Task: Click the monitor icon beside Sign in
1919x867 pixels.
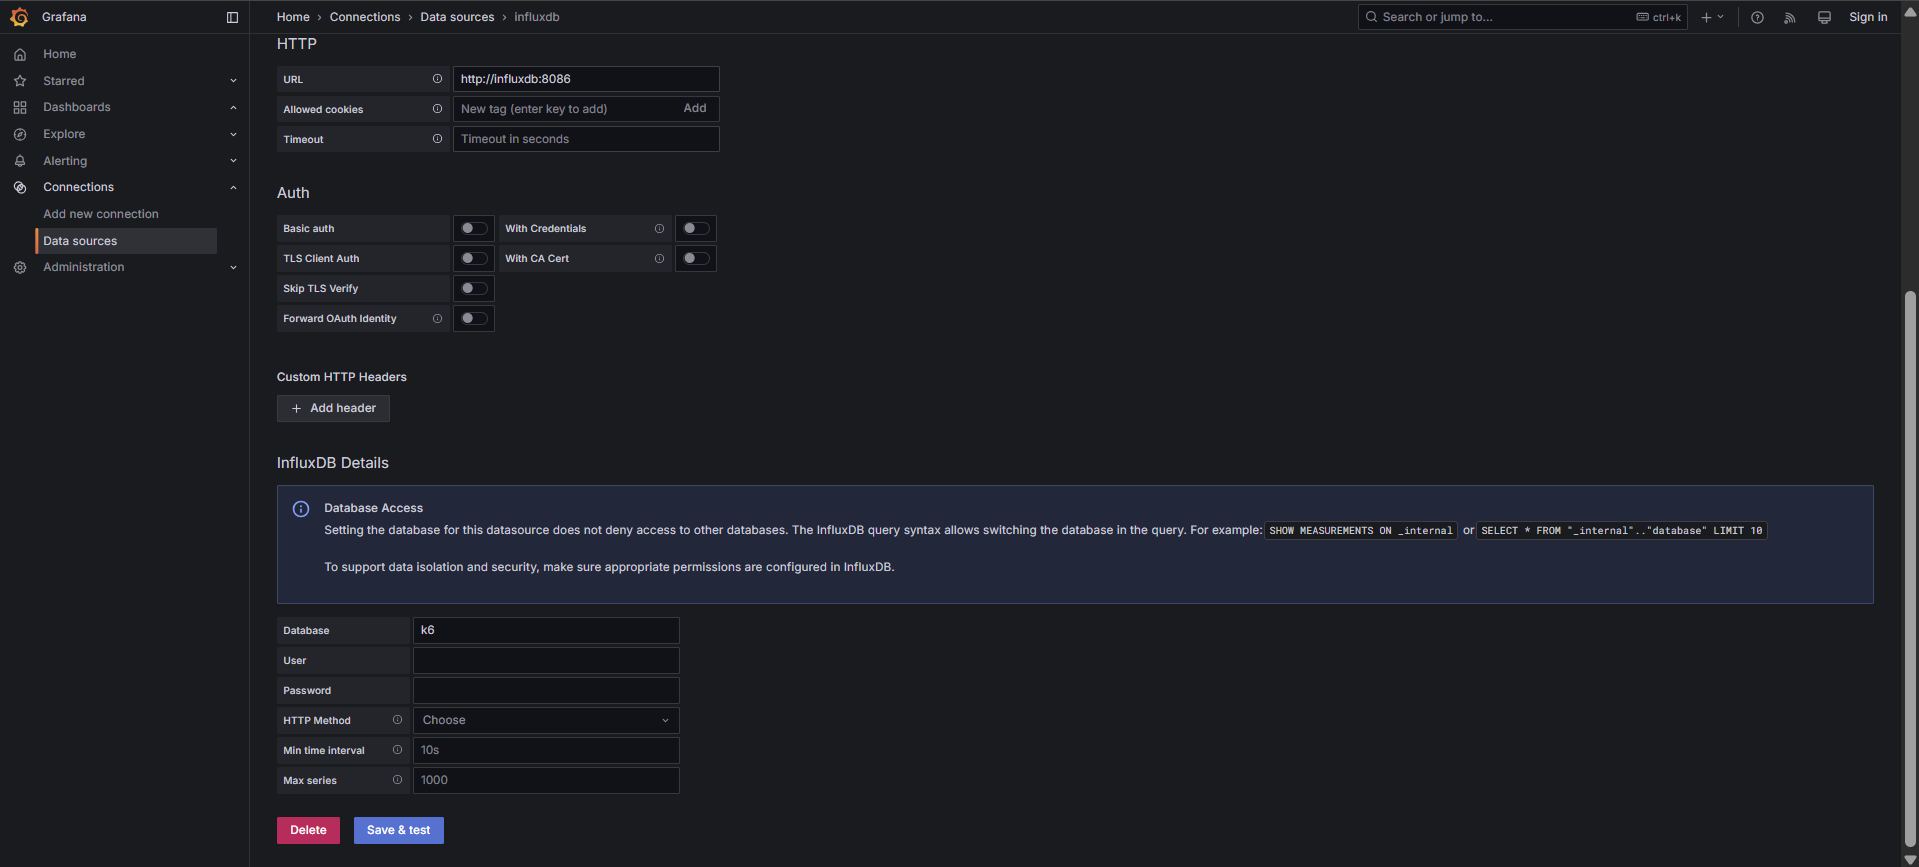Action: click(1824, 17)
